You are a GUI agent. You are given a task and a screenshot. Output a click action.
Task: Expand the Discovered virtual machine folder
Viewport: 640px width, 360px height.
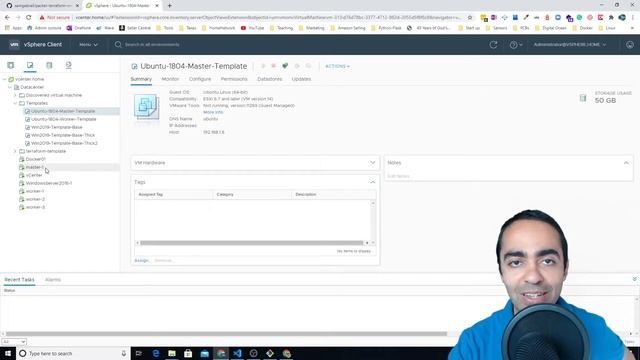click(15, 95)
